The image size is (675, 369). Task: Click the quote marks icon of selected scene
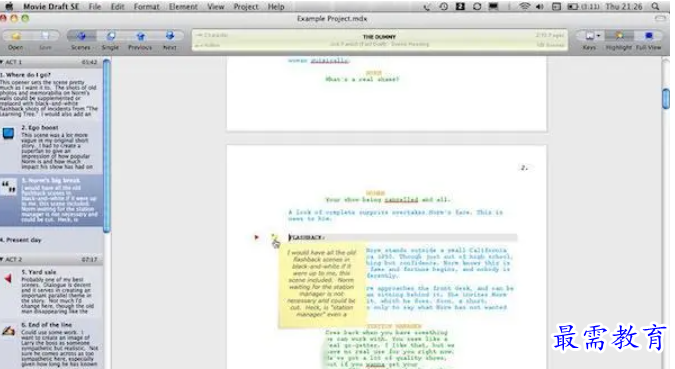(x=8, y=187)
